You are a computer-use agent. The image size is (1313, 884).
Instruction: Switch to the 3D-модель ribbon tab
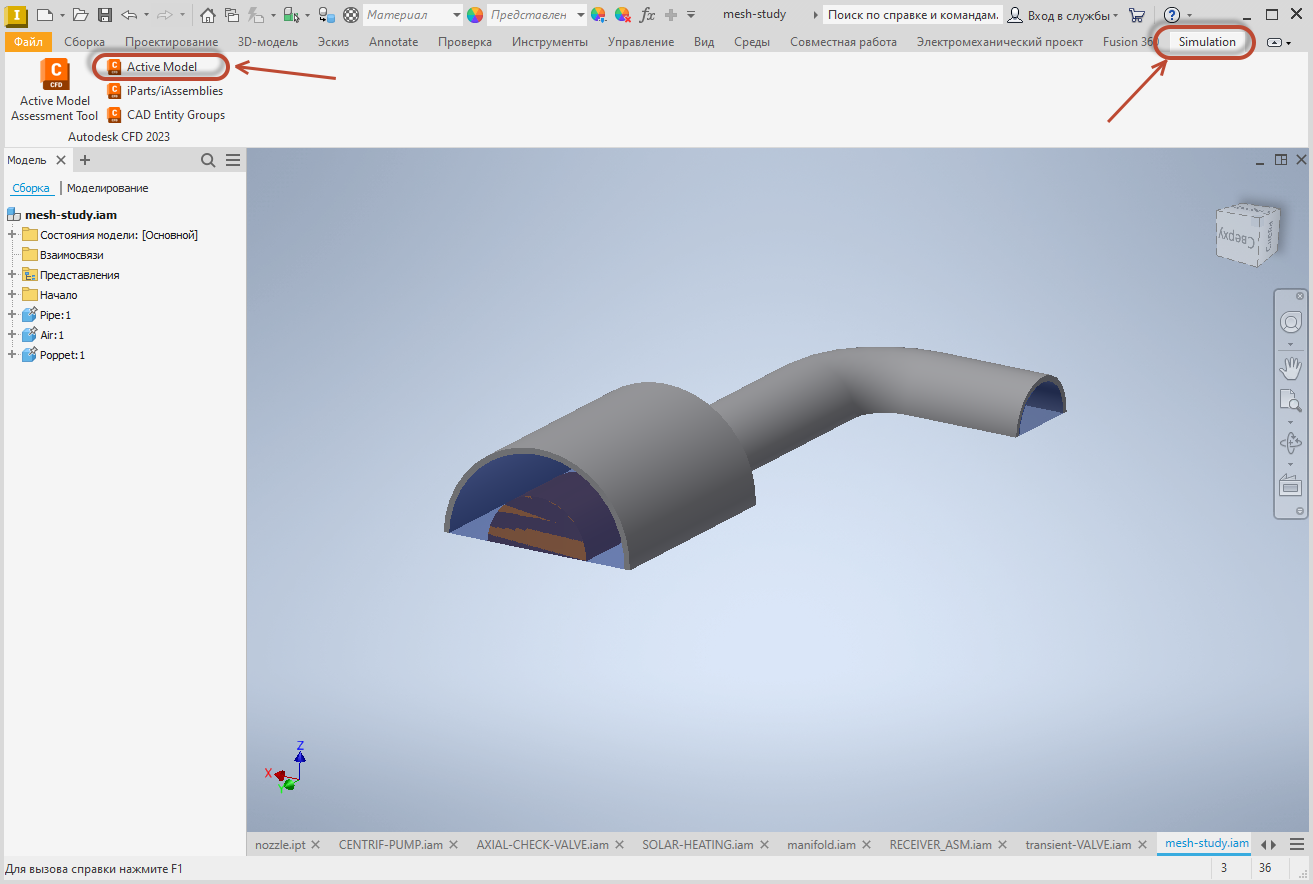[268, 42]
